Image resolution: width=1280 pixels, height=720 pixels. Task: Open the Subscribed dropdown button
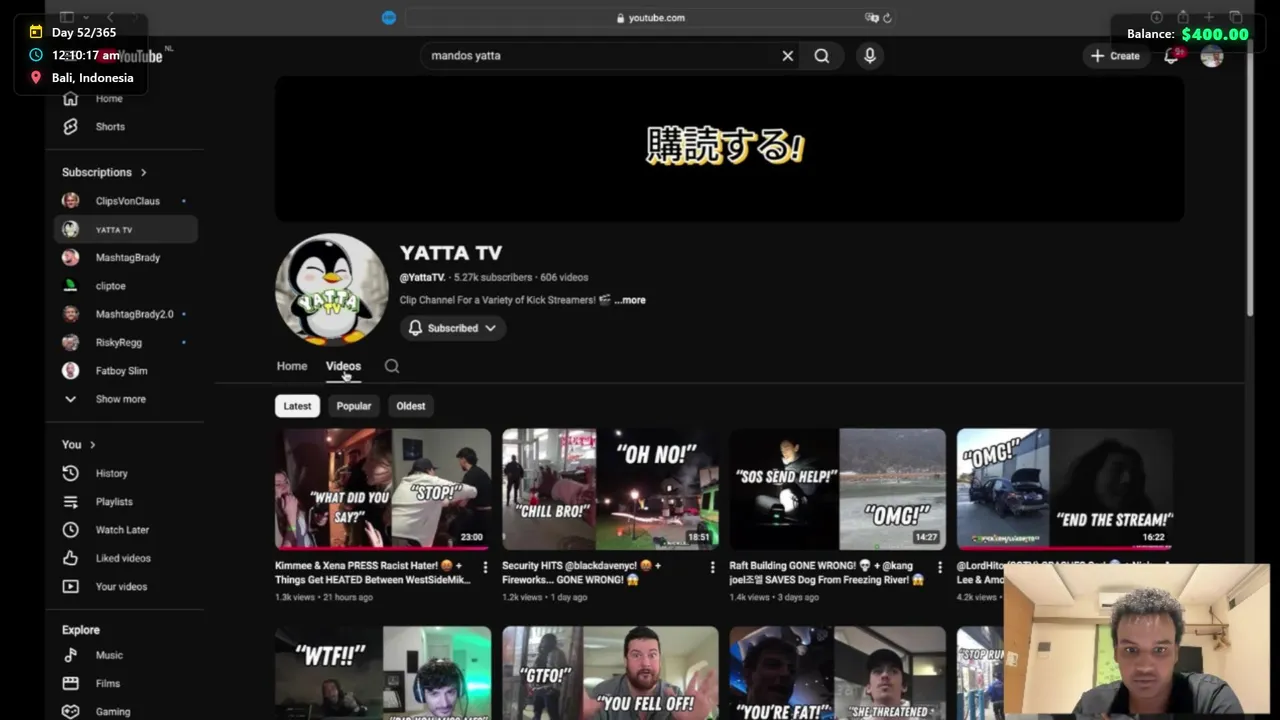[453, 328]
